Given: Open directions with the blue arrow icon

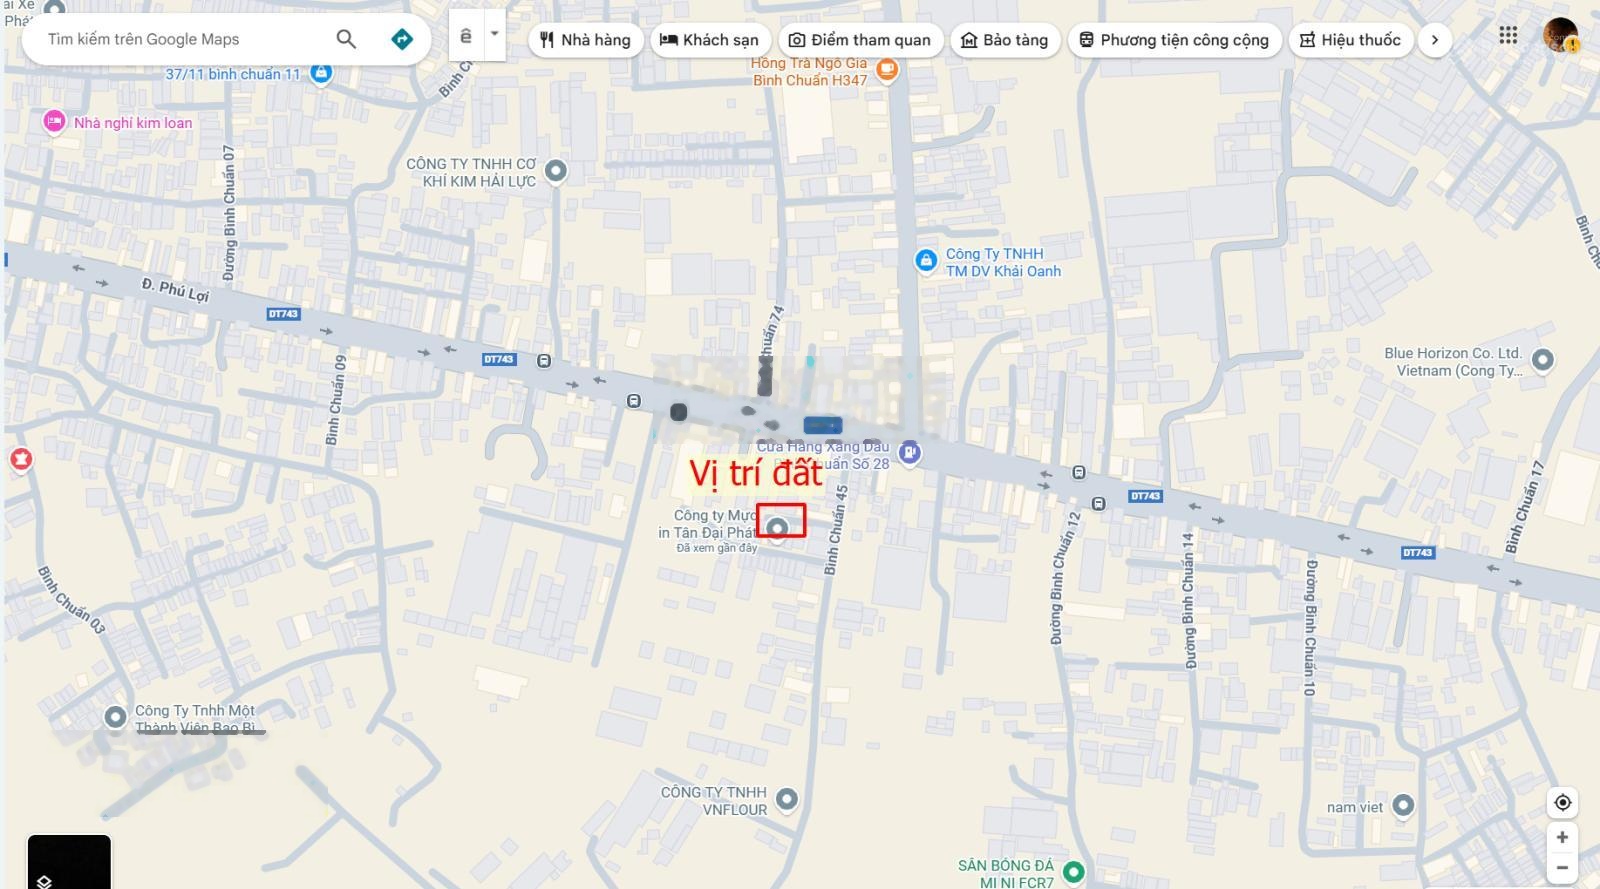Looking at the screenshot, I should pos(402,39).
